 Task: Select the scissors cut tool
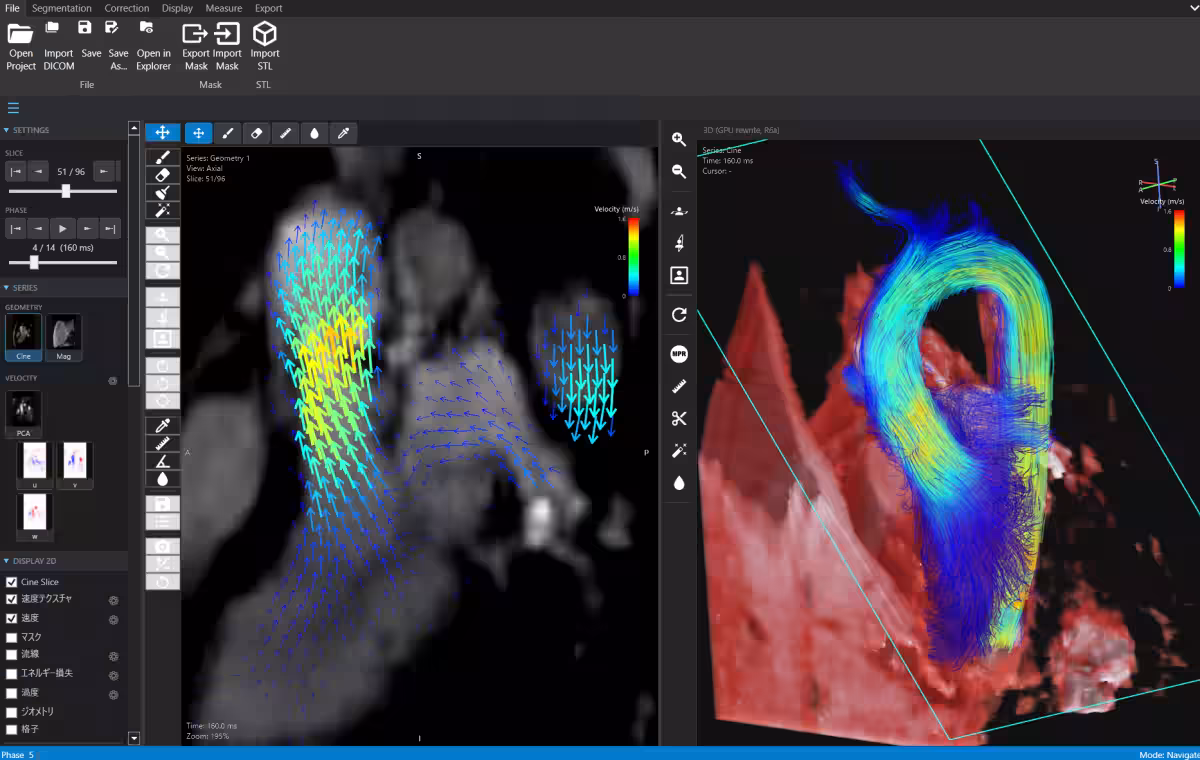click(679, 418)
